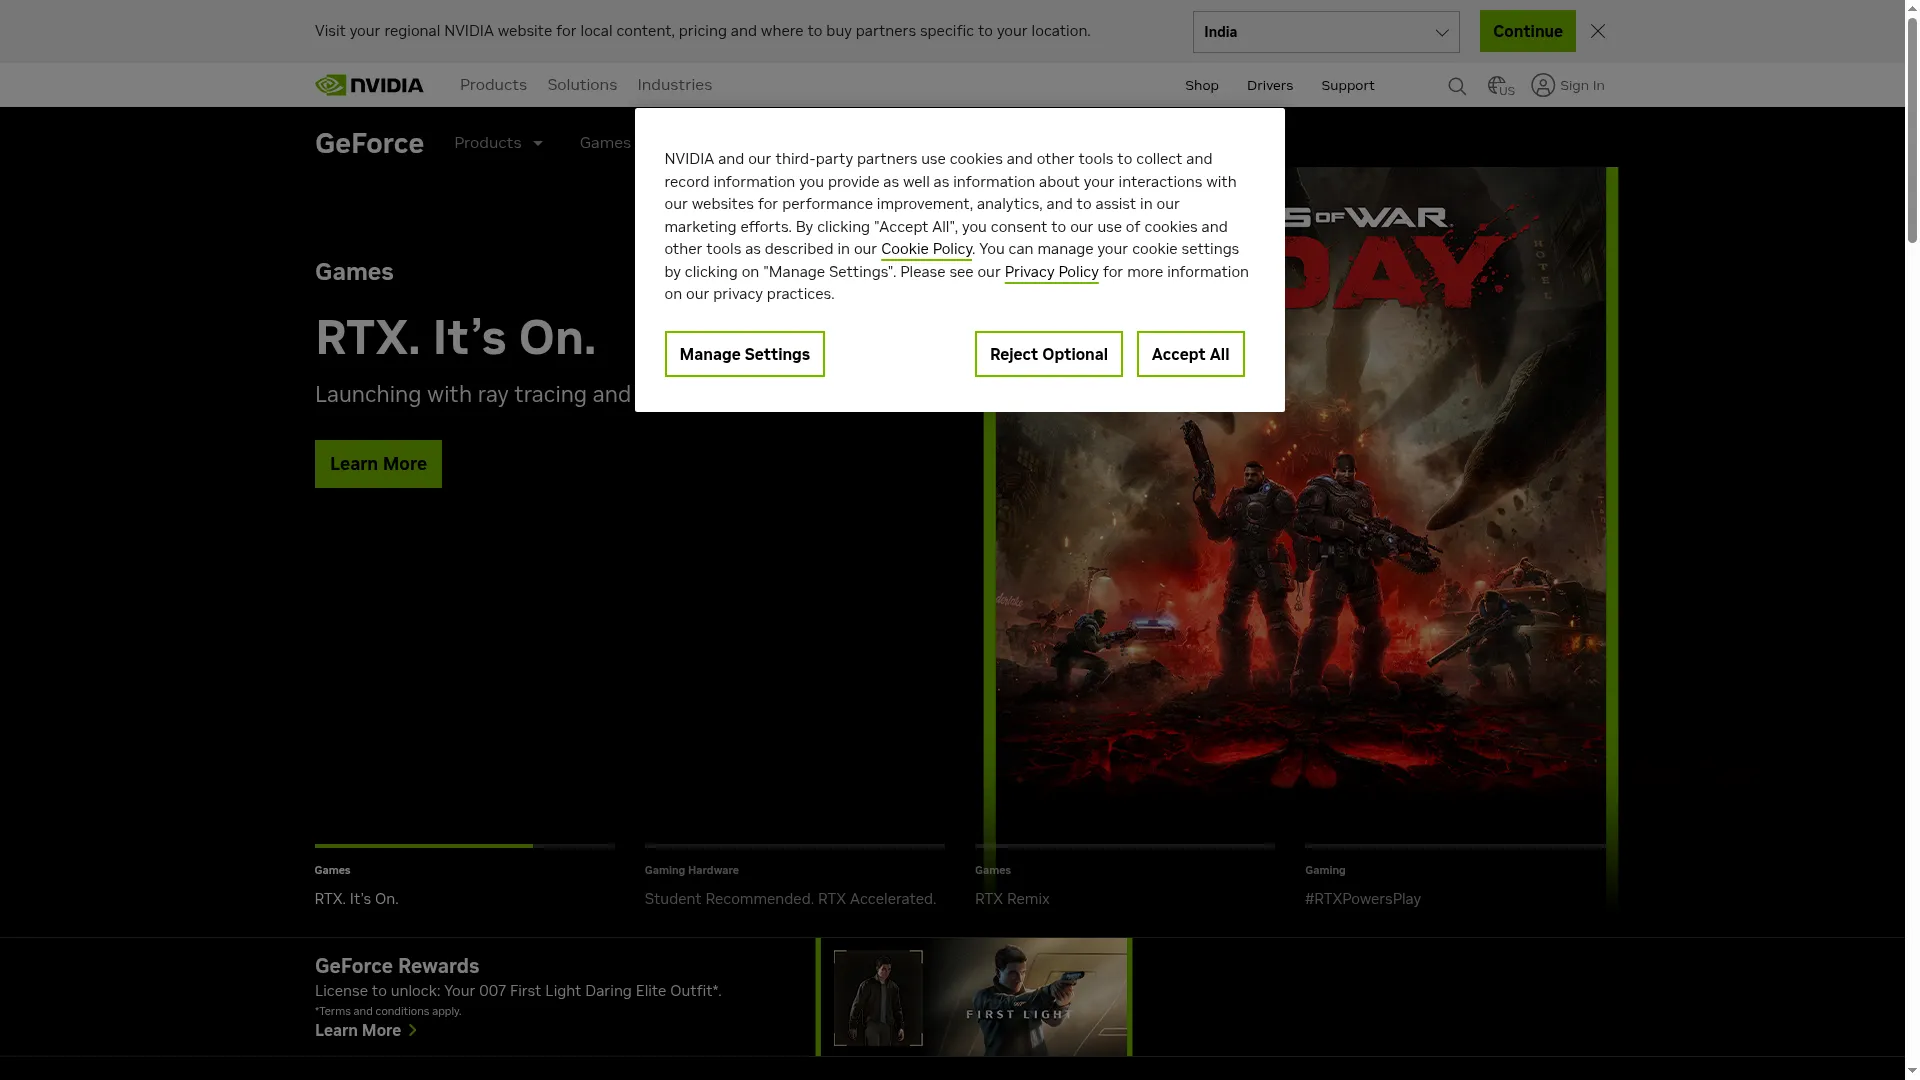Open the Support link
This screenshot has width=1920, height=1080.
tap(1348, 86)
